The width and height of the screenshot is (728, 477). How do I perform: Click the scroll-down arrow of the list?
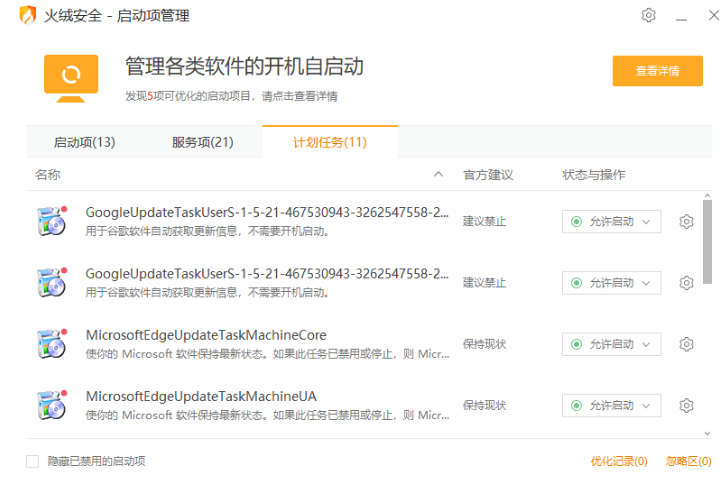[707, 433]
